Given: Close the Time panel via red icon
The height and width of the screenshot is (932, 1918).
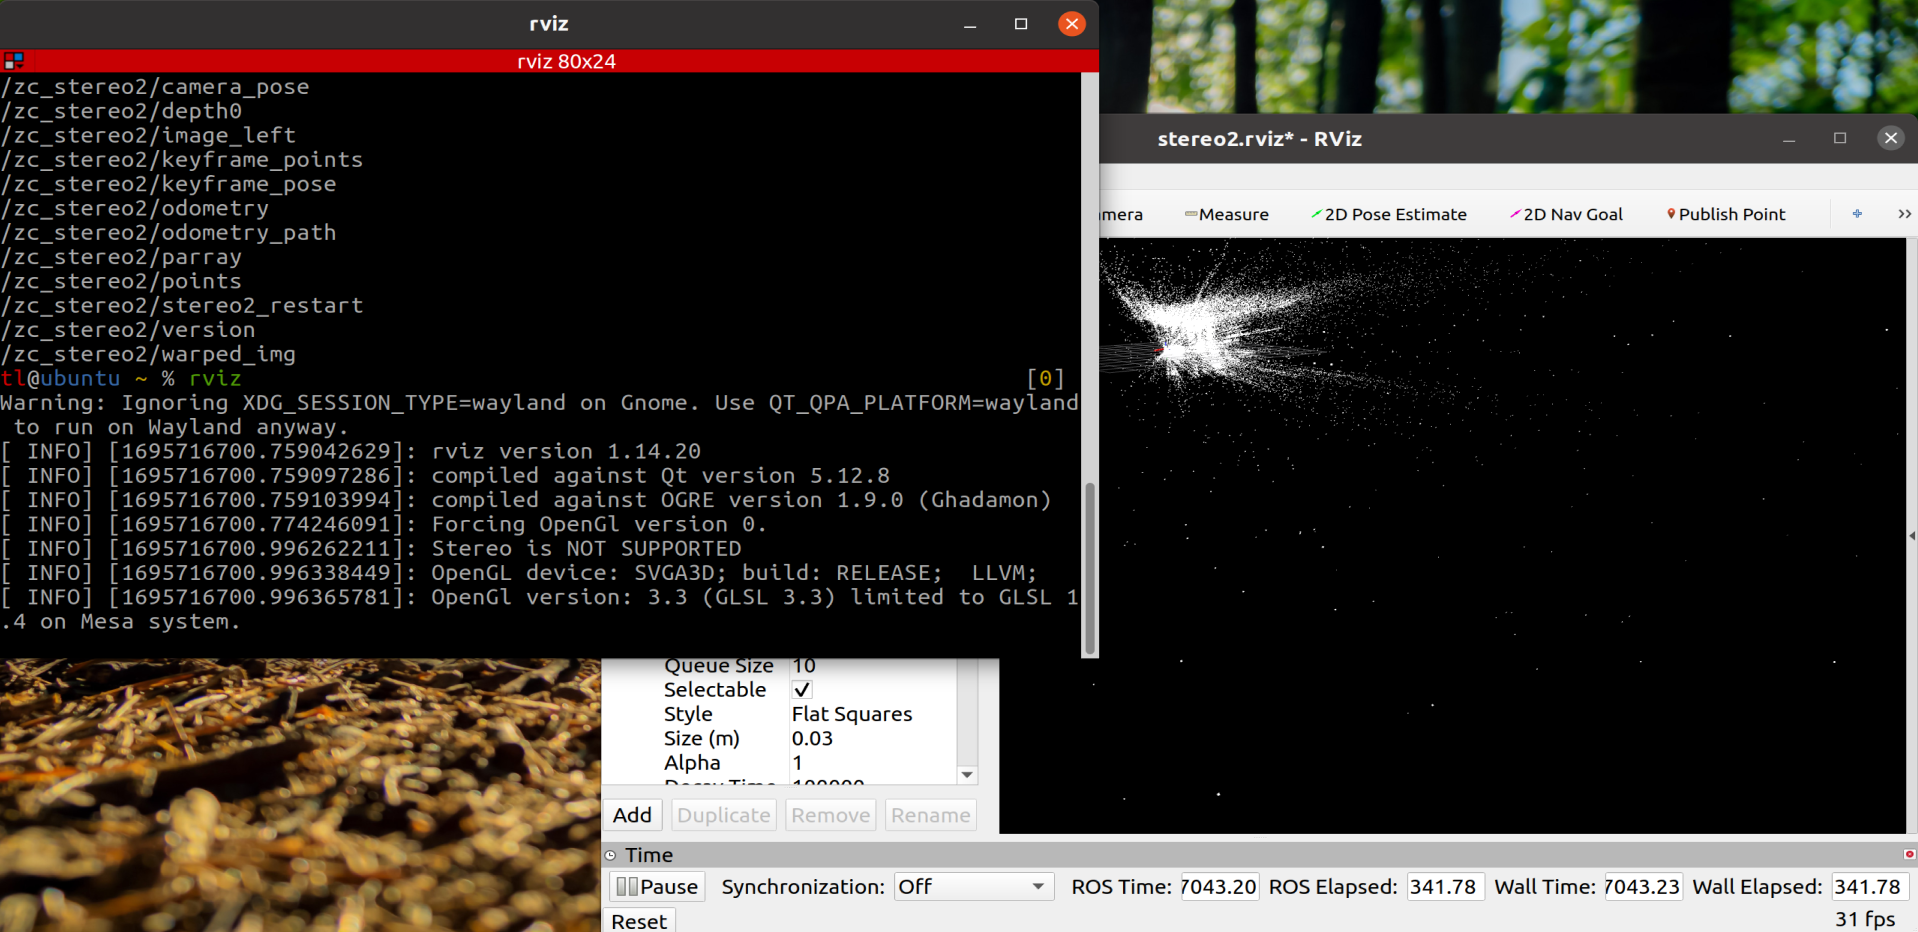Looking at the screenshot, I should tap(1909, 854).
